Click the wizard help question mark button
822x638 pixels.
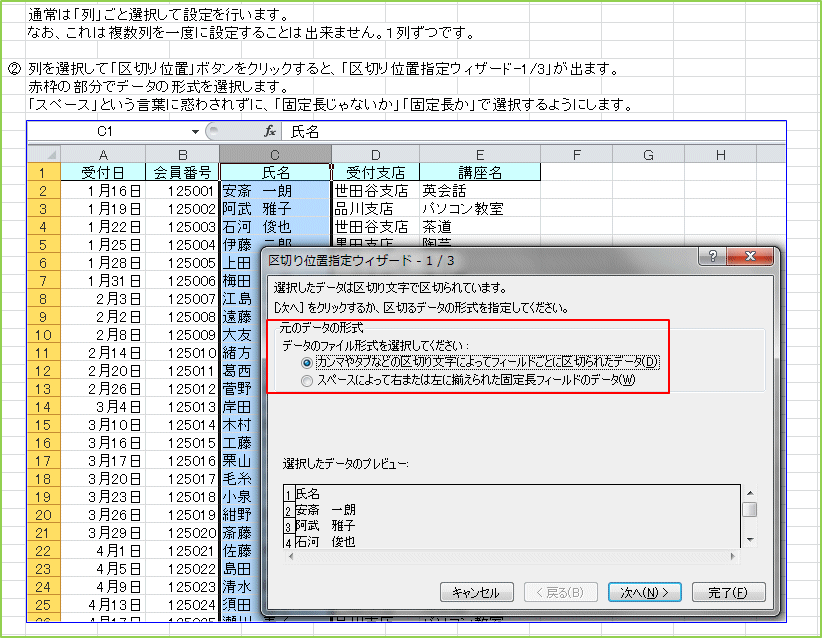tap(712, 256)
